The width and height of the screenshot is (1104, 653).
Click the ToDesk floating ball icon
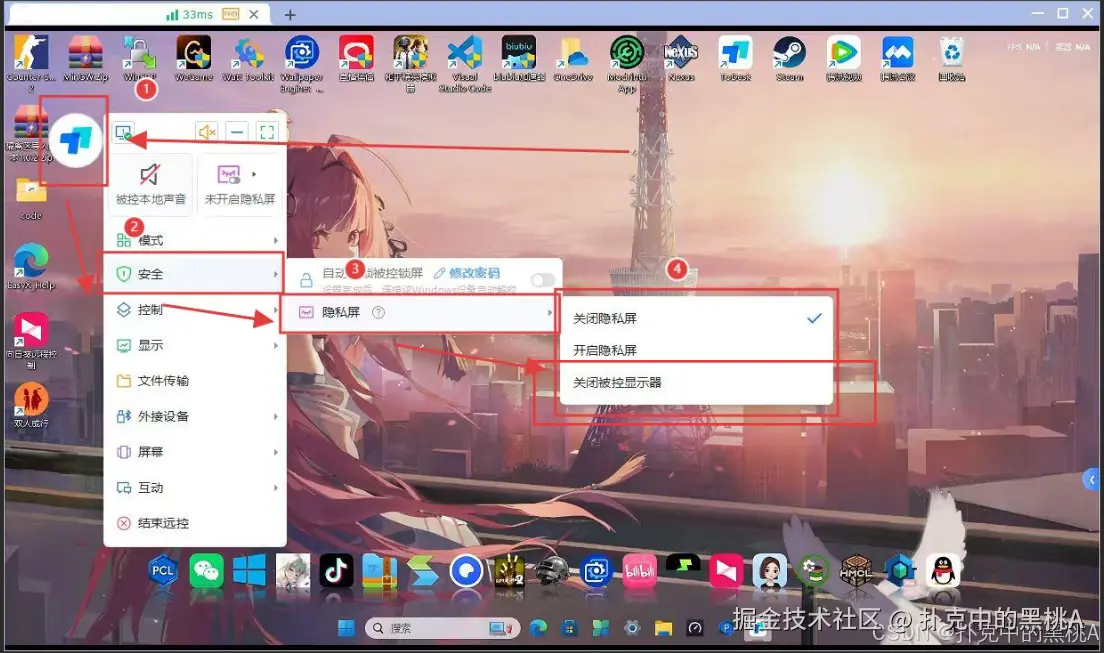(x=75, y=140)
